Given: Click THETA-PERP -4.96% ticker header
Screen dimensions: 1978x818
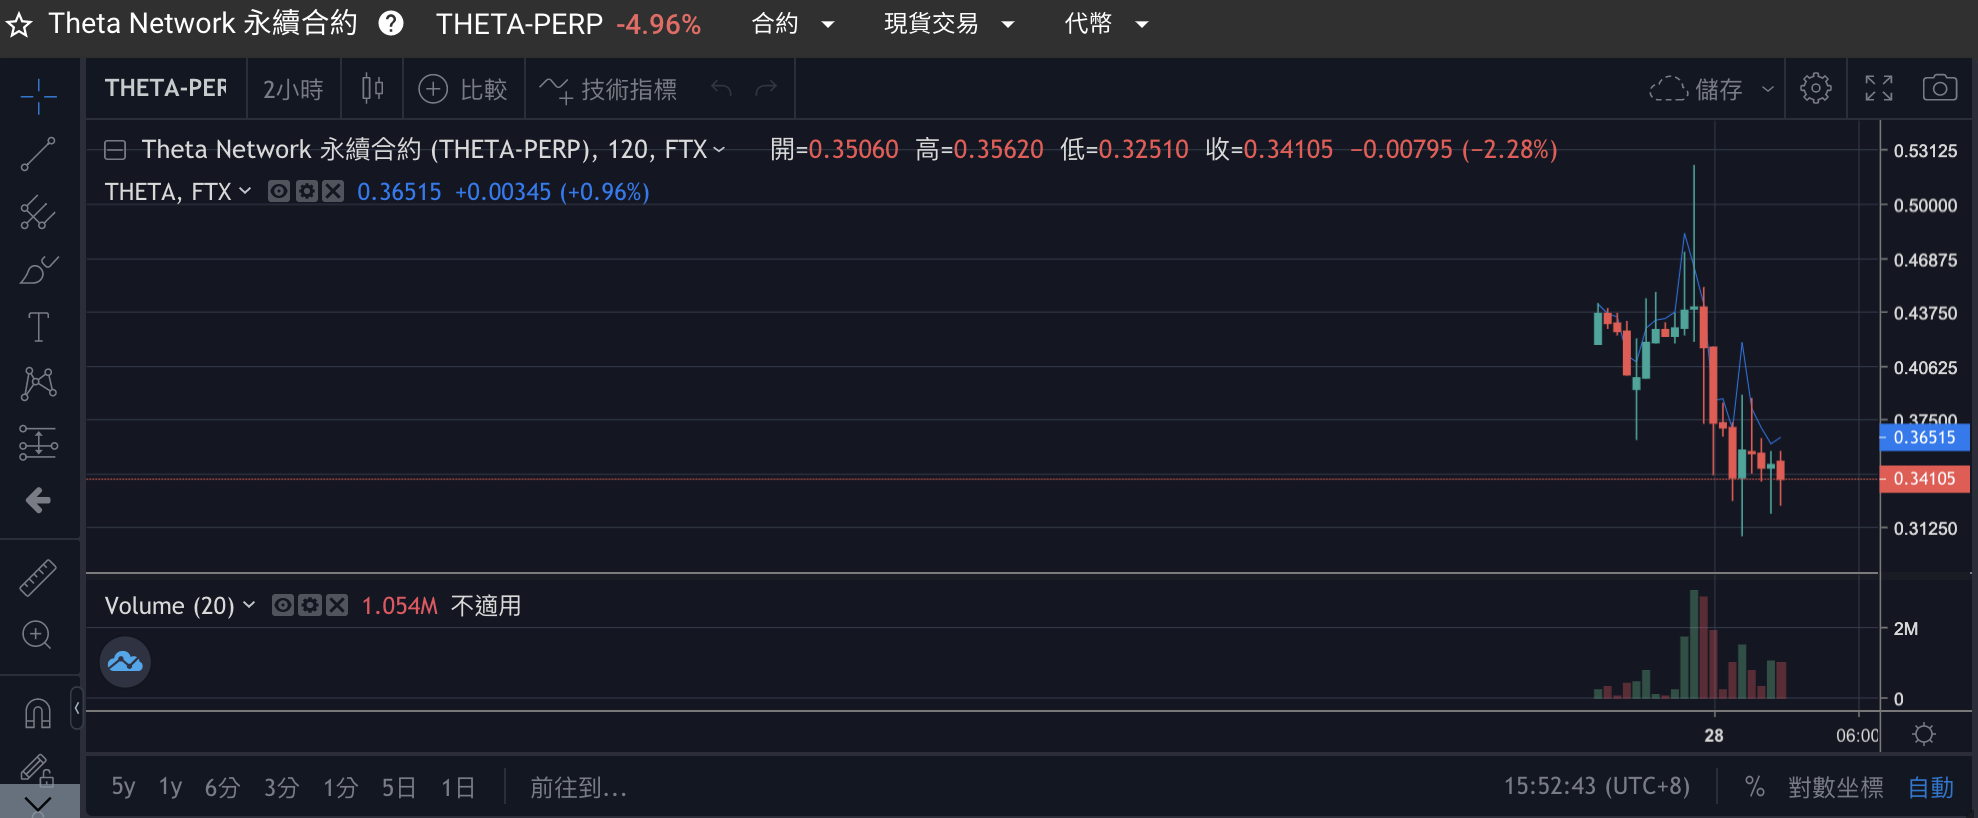Looking at the screenshot, I should click(x=568, y=24).
